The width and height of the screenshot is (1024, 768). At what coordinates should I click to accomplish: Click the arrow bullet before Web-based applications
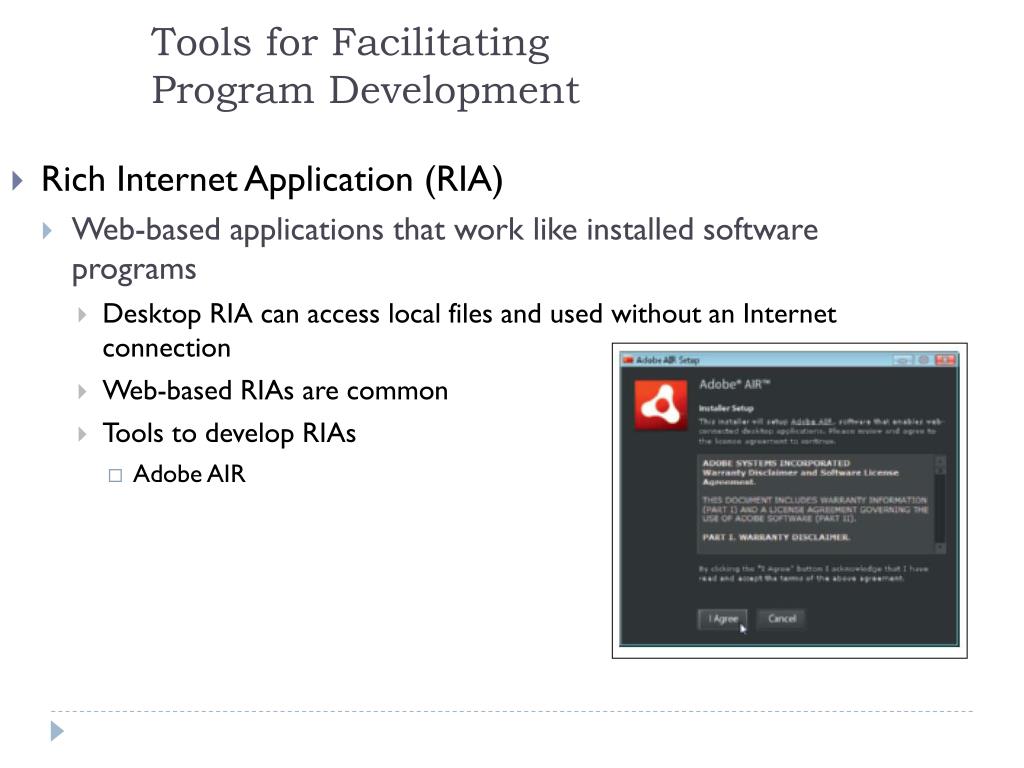pyautogui.click(x=47, y=231)
